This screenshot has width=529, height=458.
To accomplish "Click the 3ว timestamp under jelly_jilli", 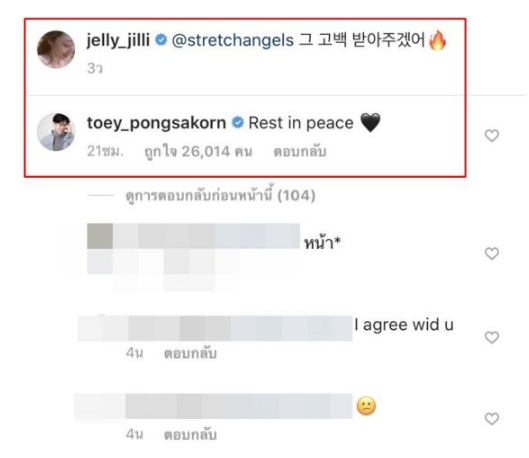I will 95,68.
